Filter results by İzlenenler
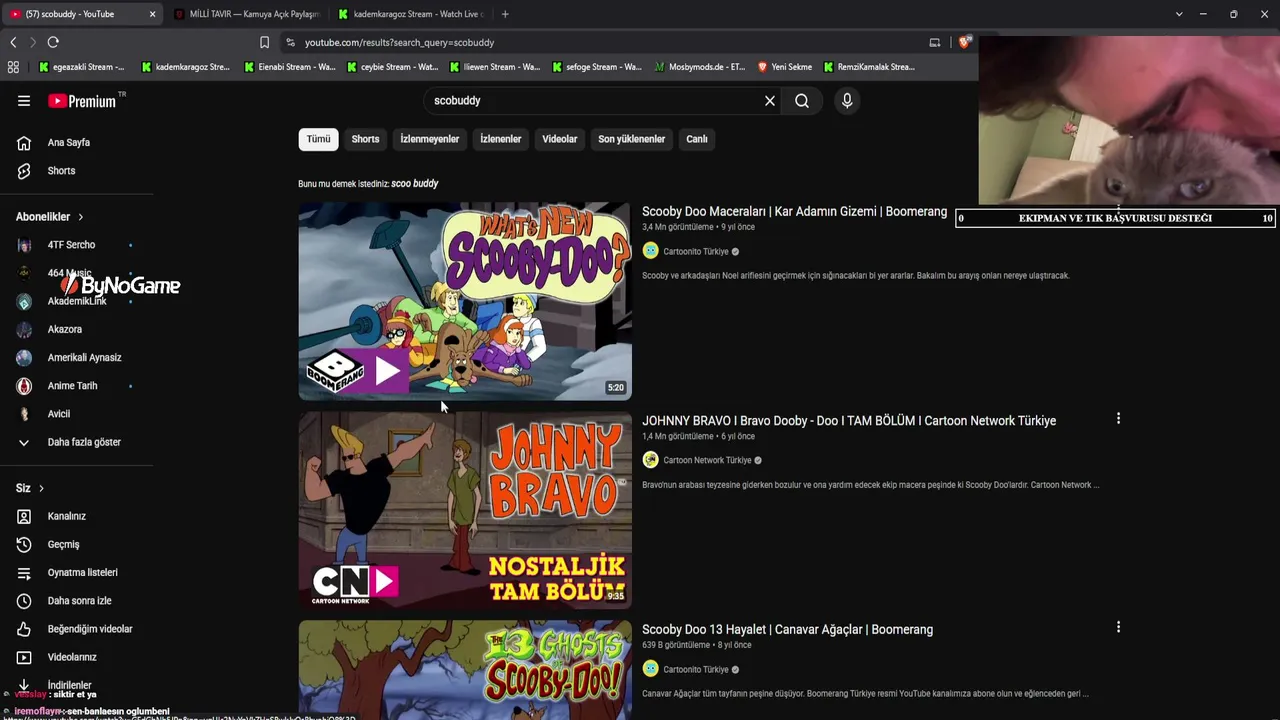Screen dimensions: 1280x720 pyautogui.click(x=501, y=139)
